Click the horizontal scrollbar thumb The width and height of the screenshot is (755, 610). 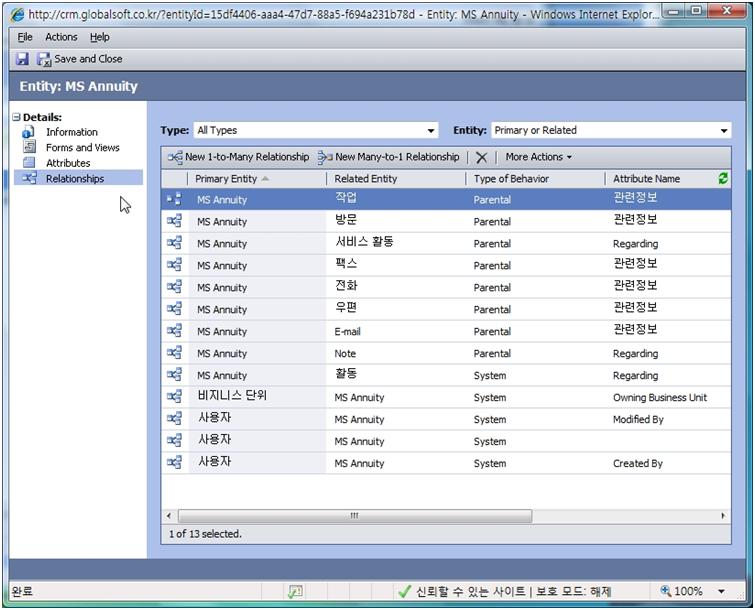355,516
